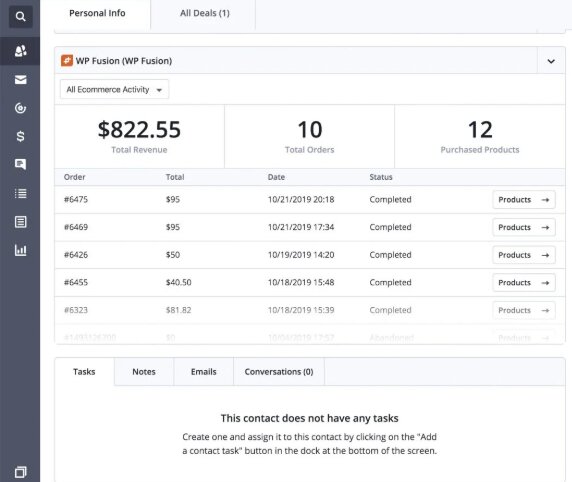The width and height of the screenshot is (572, 482).
Task: Click order number #6323
Action: click(x=76, y=311)
